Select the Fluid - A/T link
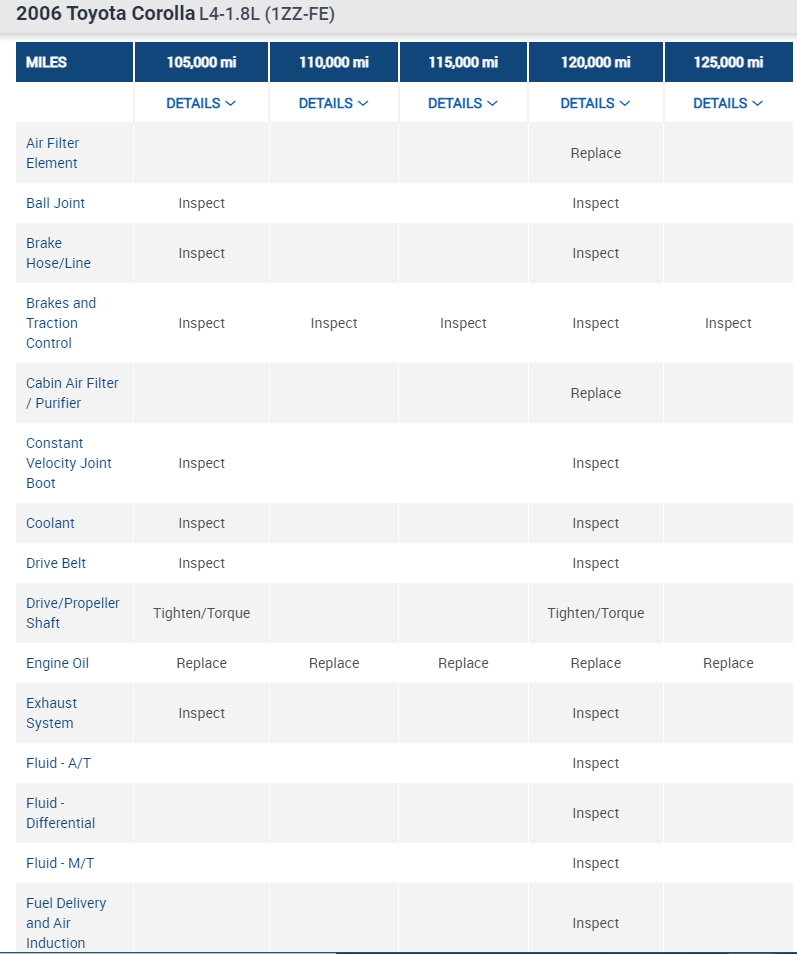 click(x=58, y=763)
